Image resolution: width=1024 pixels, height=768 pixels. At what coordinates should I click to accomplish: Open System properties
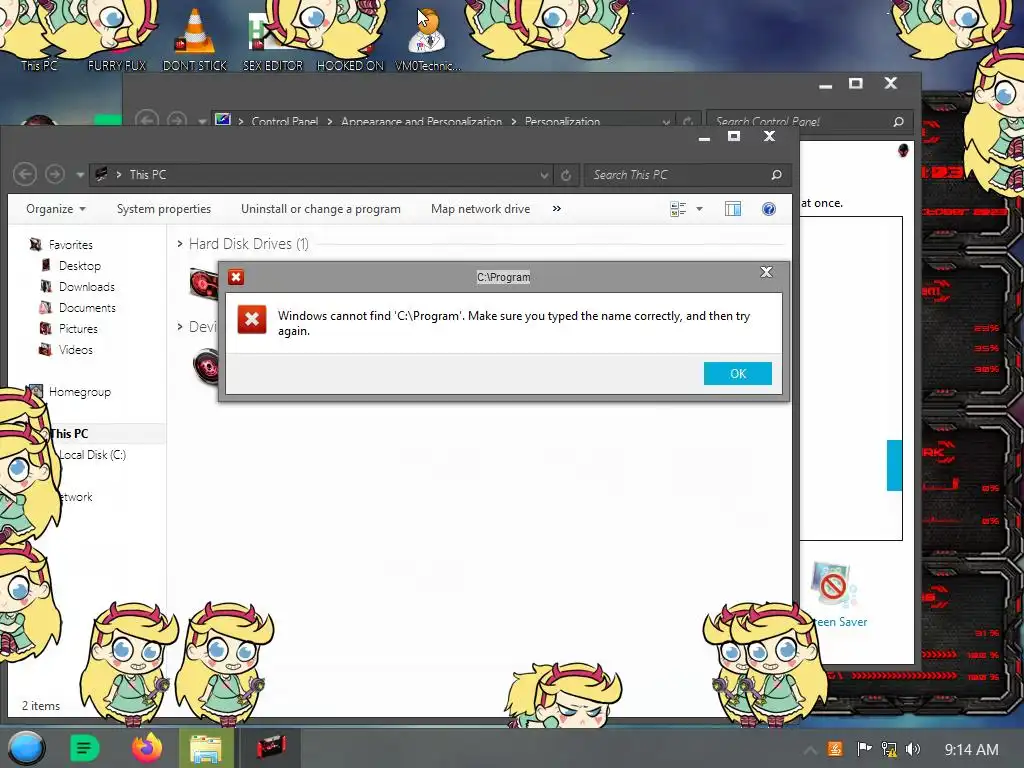click(164, 209)
